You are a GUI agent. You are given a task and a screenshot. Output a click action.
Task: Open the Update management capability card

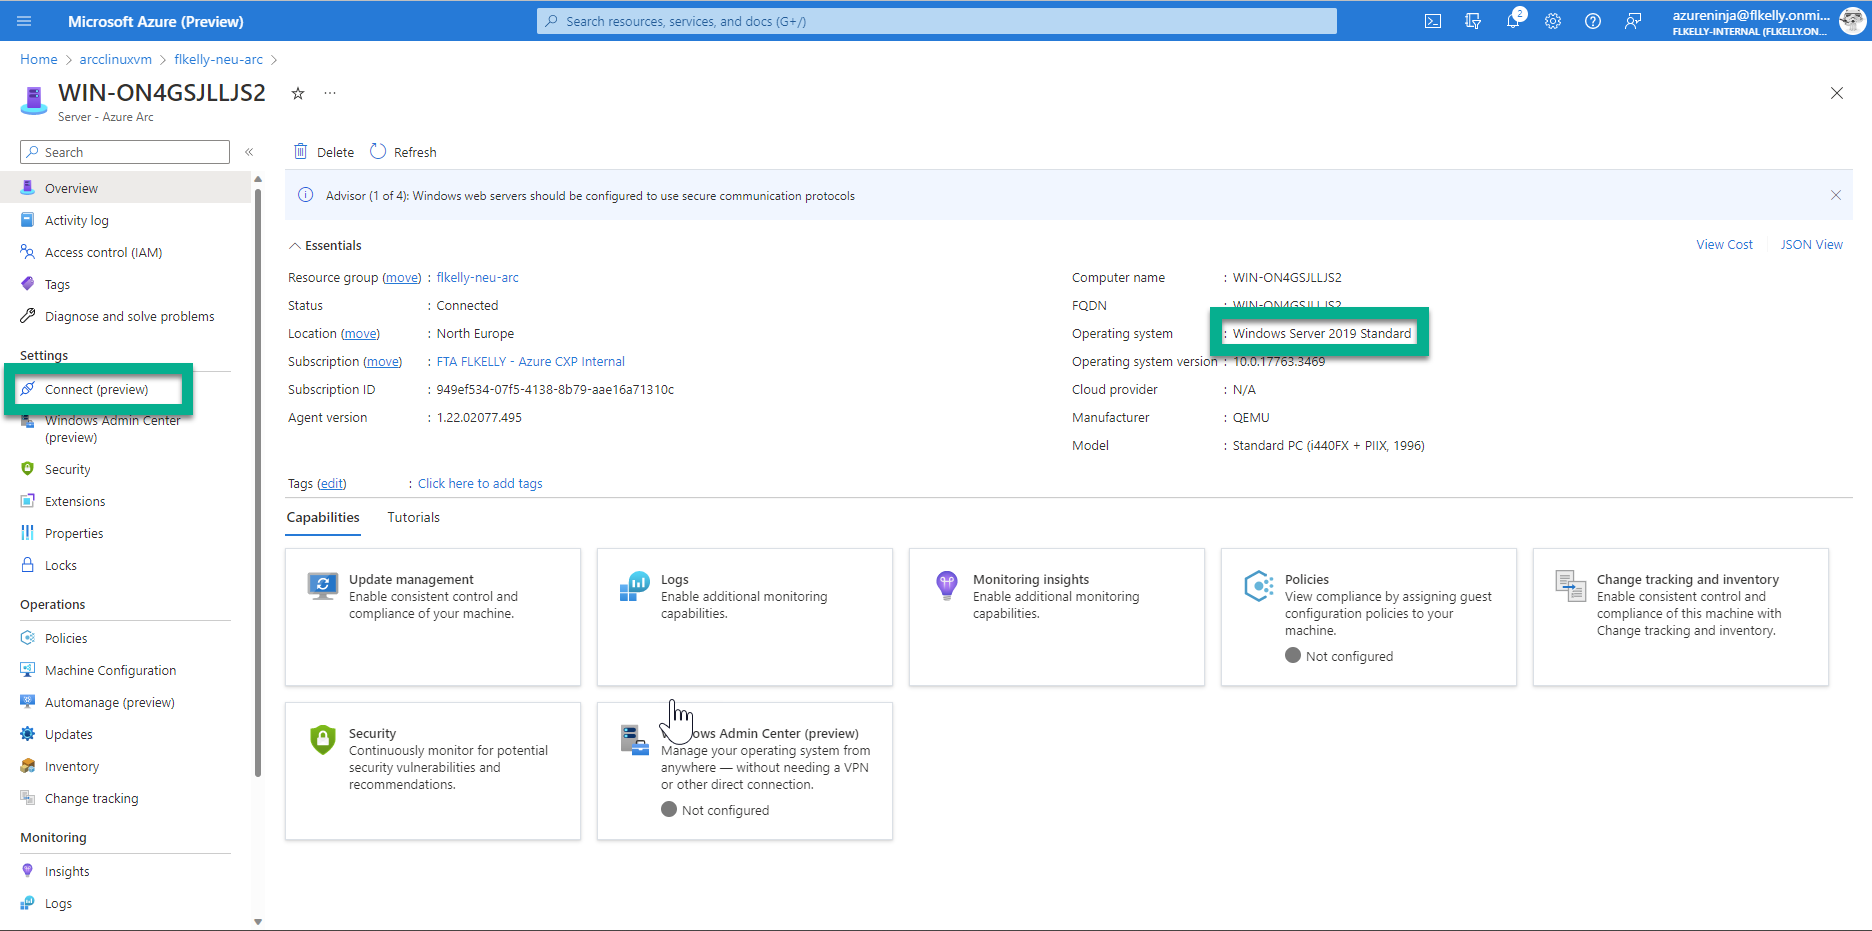tap(433, 617)
